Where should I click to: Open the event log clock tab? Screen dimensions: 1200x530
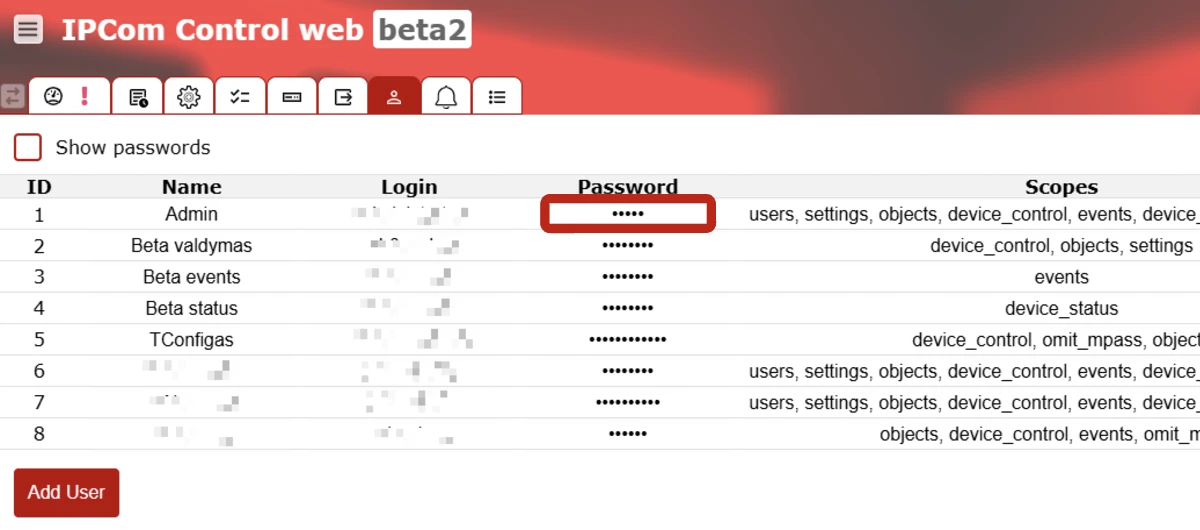tap(138, 97)
